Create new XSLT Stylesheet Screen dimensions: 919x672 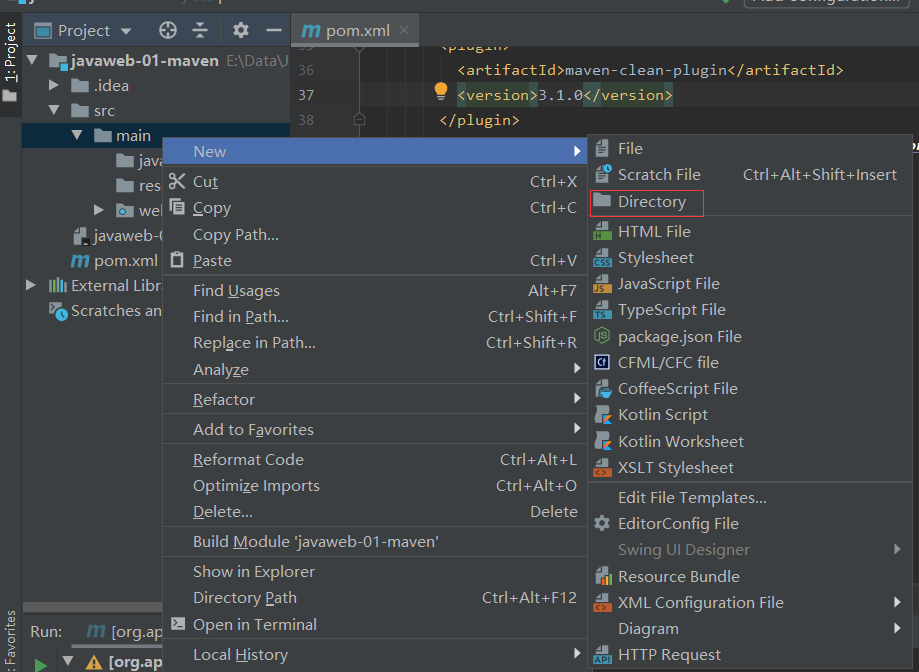pos(750,468)
